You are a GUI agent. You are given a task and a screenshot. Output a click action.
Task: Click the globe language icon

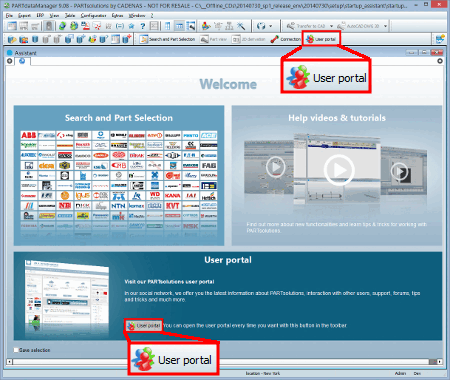pos(261,26)
